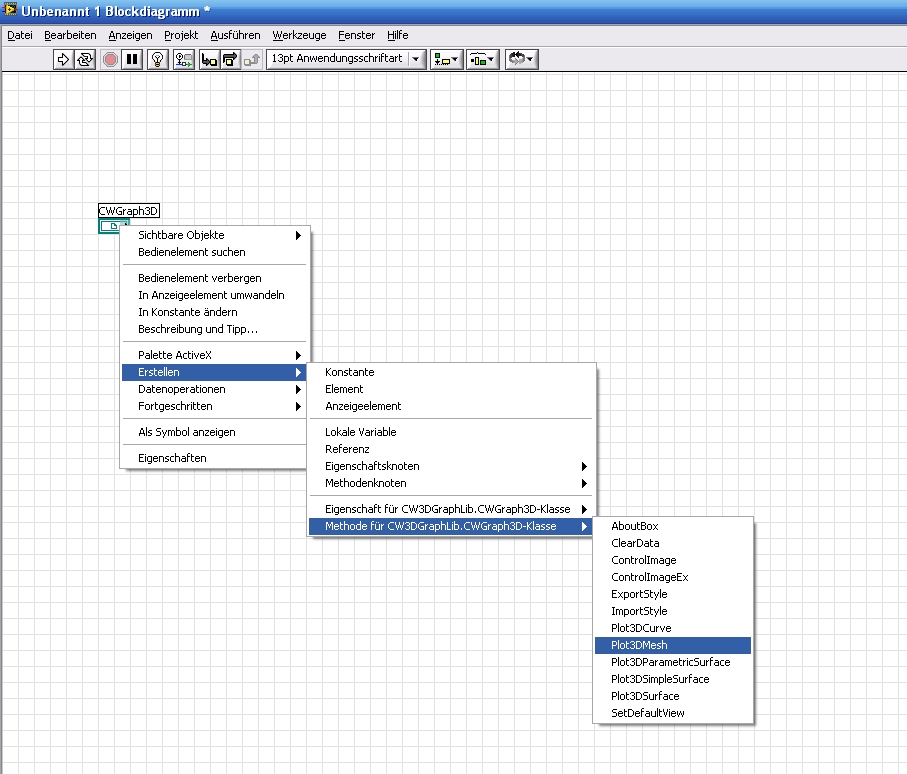Open the align objects dropdown
This screenshot has height=774, width=907.
pyautogui.click(x=446, y=59)
